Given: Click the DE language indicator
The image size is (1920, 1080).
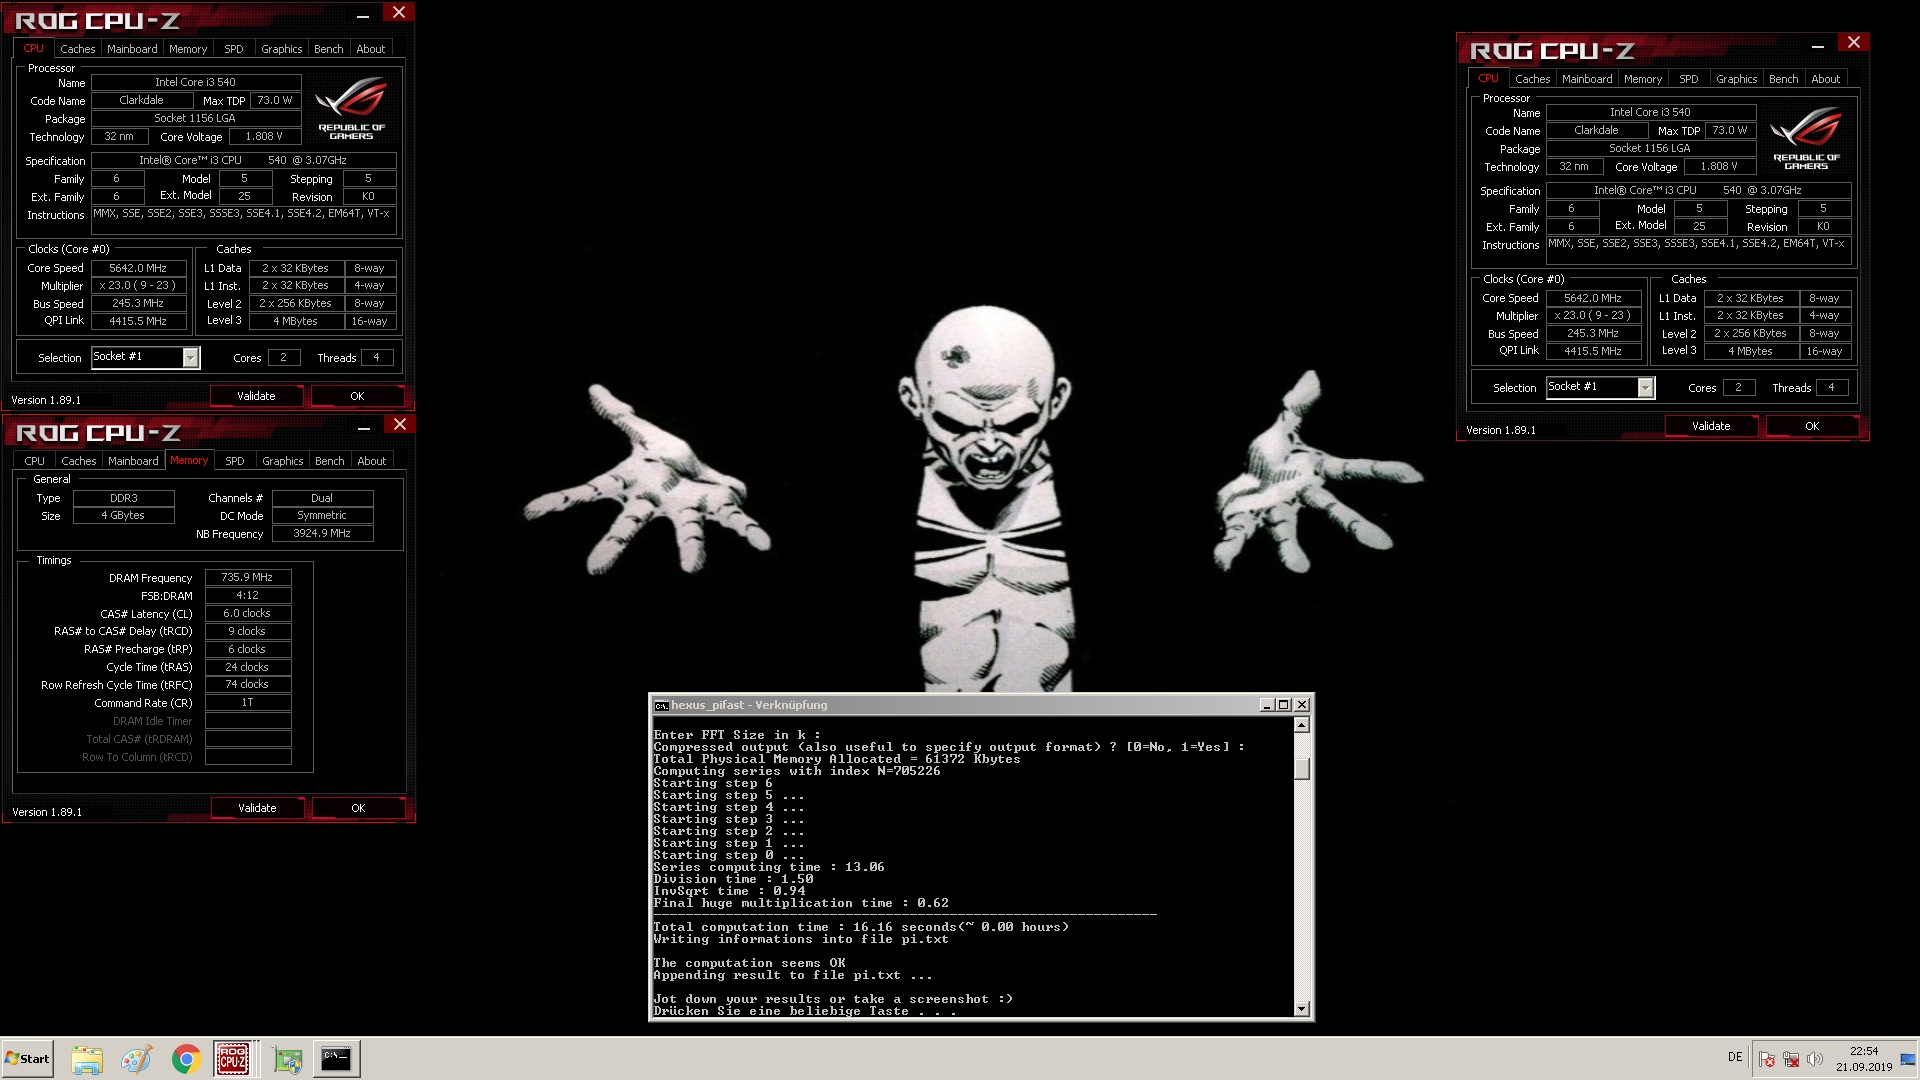Looking at the screenshot, I should 1735,1057.
